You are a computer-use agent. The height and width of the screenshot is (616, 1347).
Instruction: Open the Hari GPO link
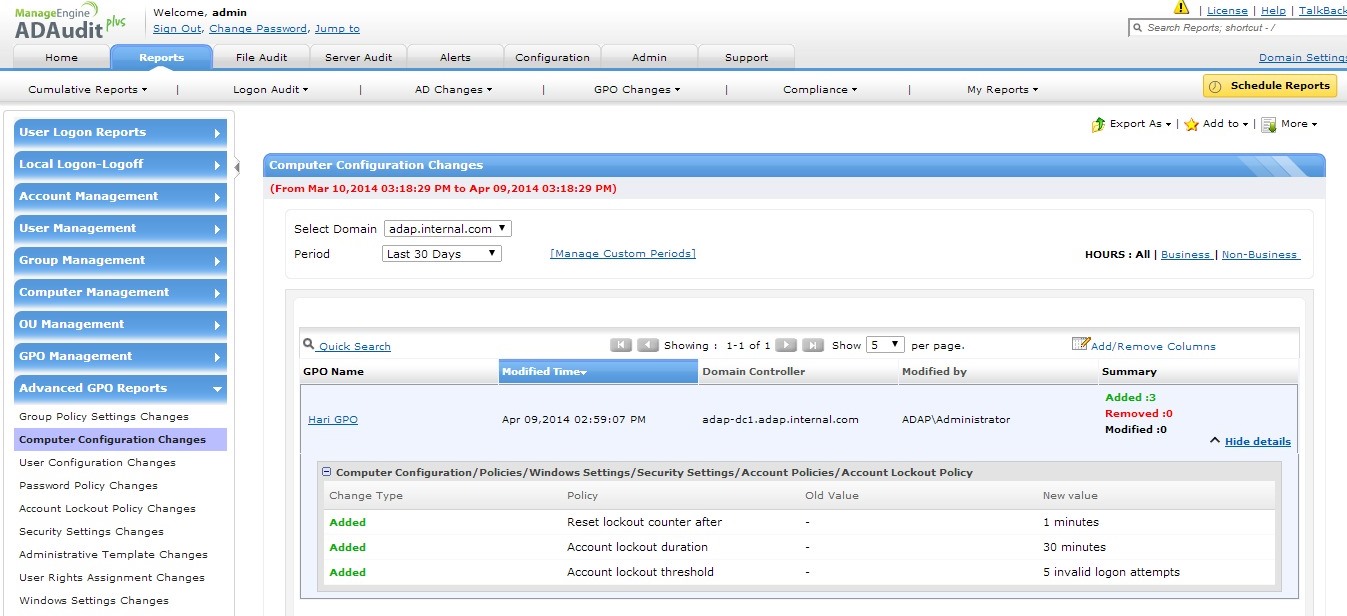(x=332, y=420)
